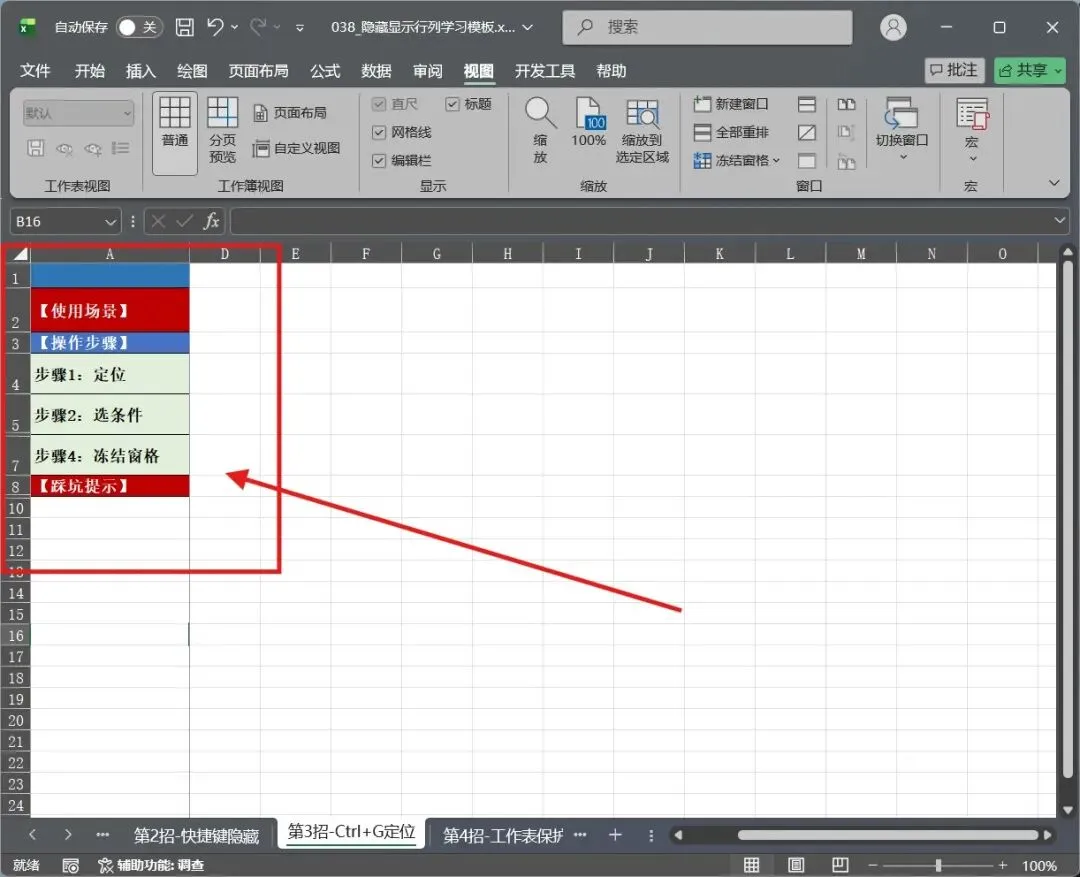Viewport: 1080px width, 877px height.
Task: Set zoom to 100% icon
Action: click(588, 123)
